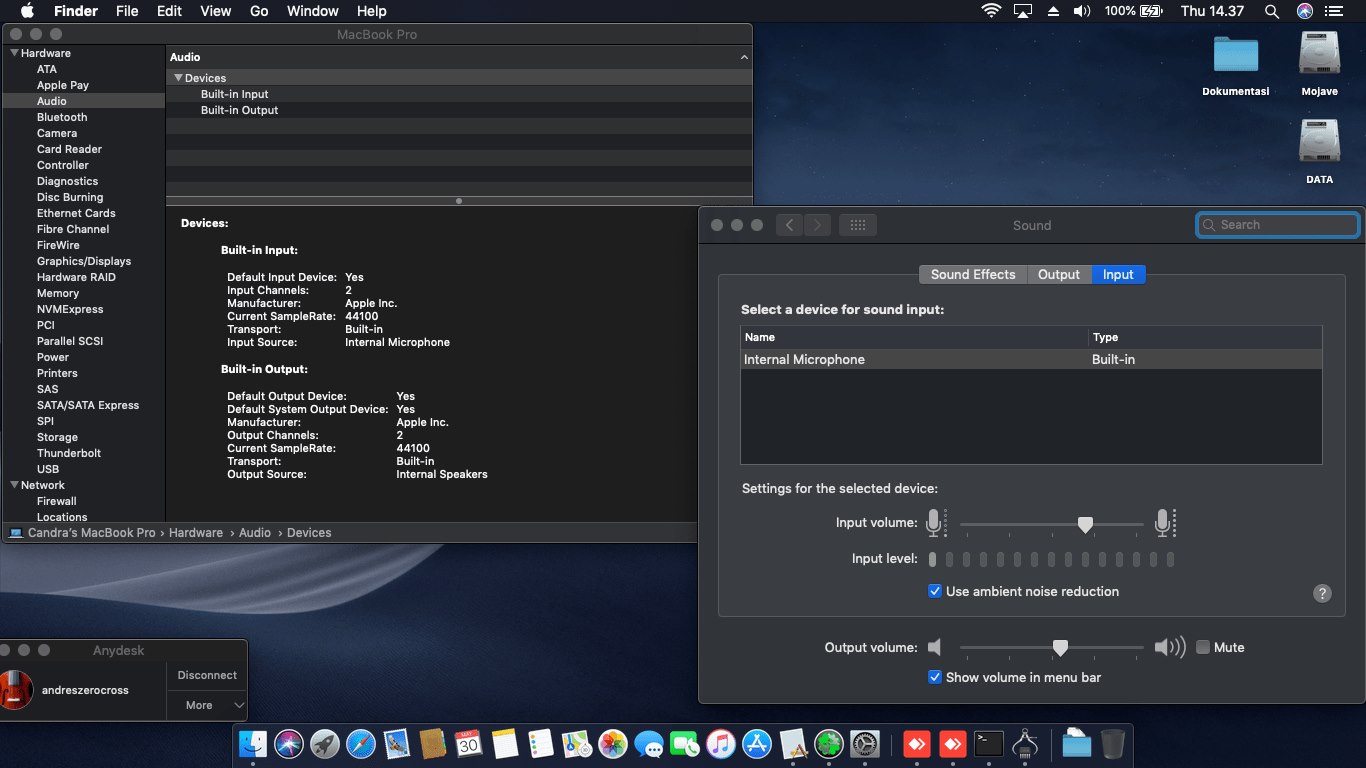This screenshot has width=1366, height=768.
Task: Adjust the Input volume slider
Action: (1085, 524)
